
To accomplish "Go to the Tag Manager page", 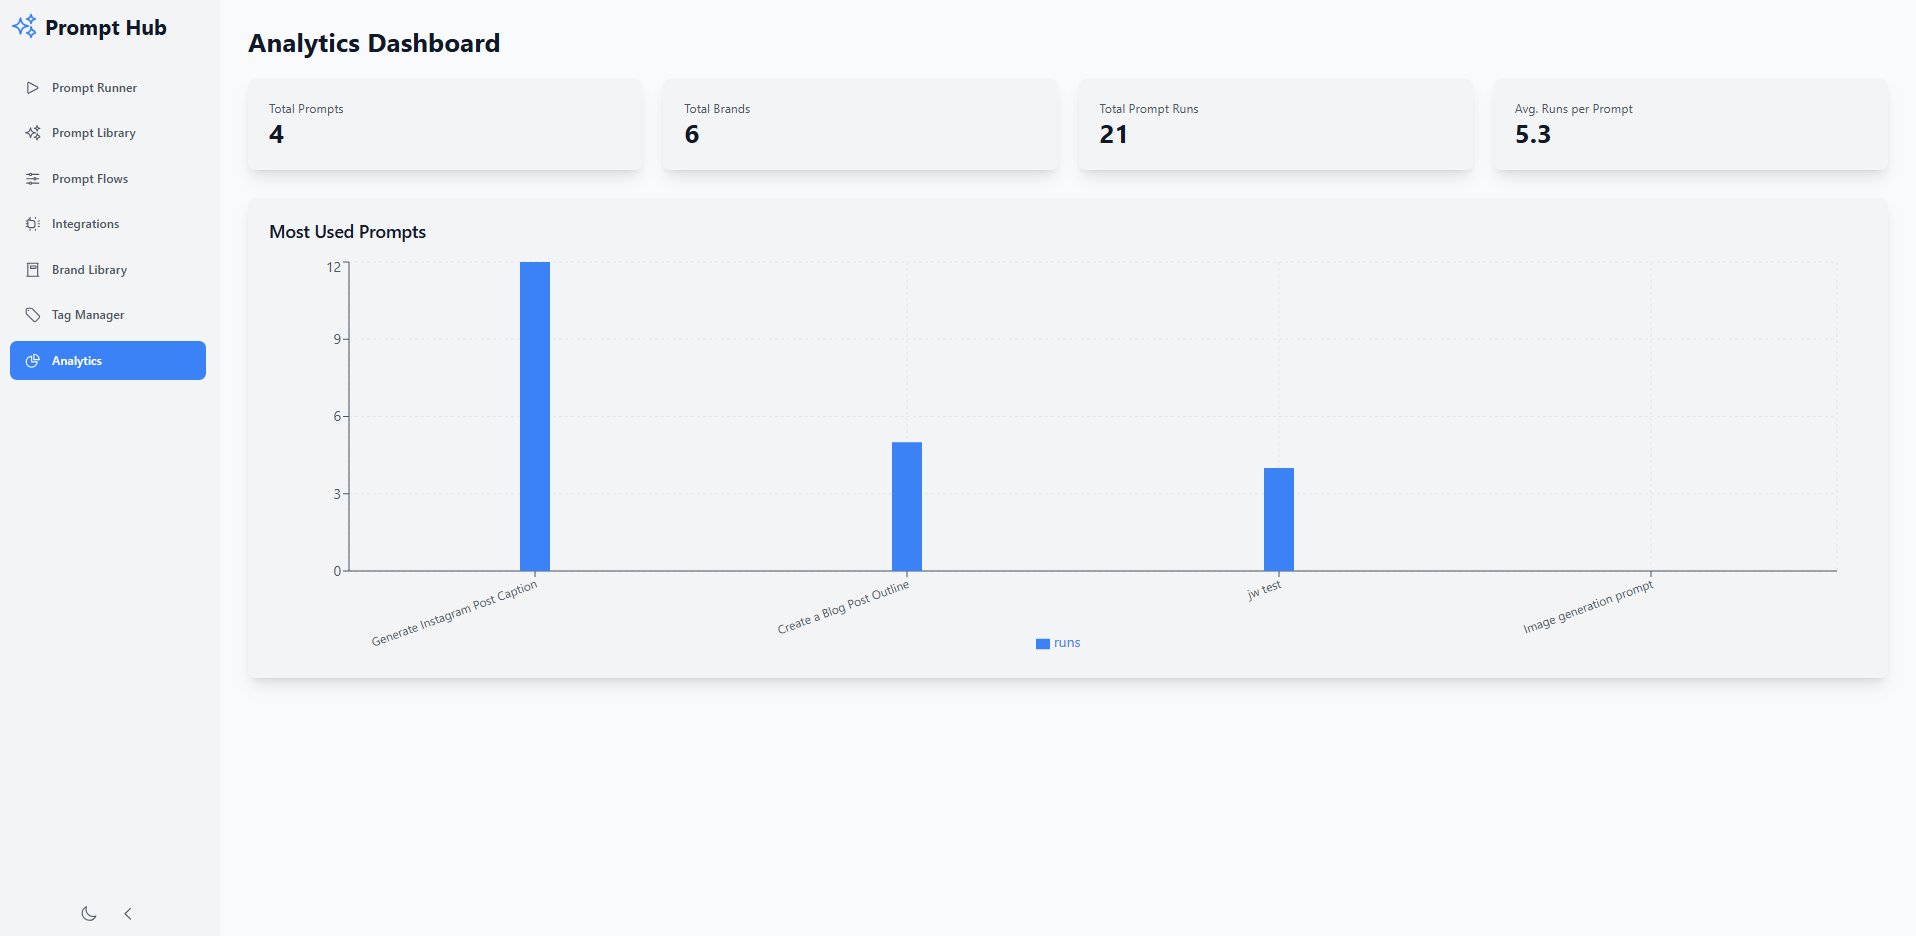I will click(88, 315).
